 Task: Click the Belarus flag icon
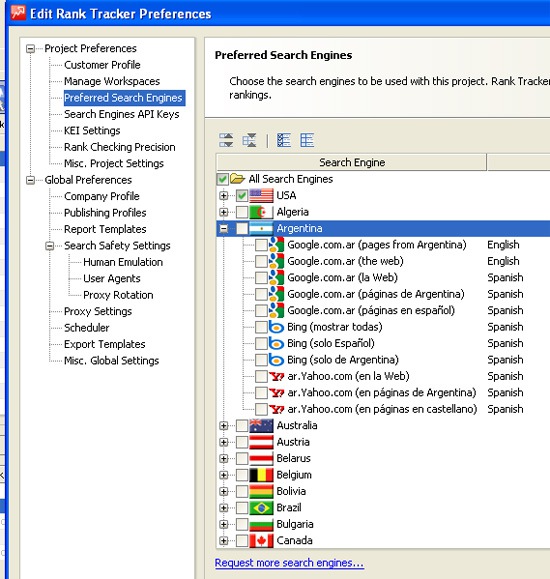[261, 458]
